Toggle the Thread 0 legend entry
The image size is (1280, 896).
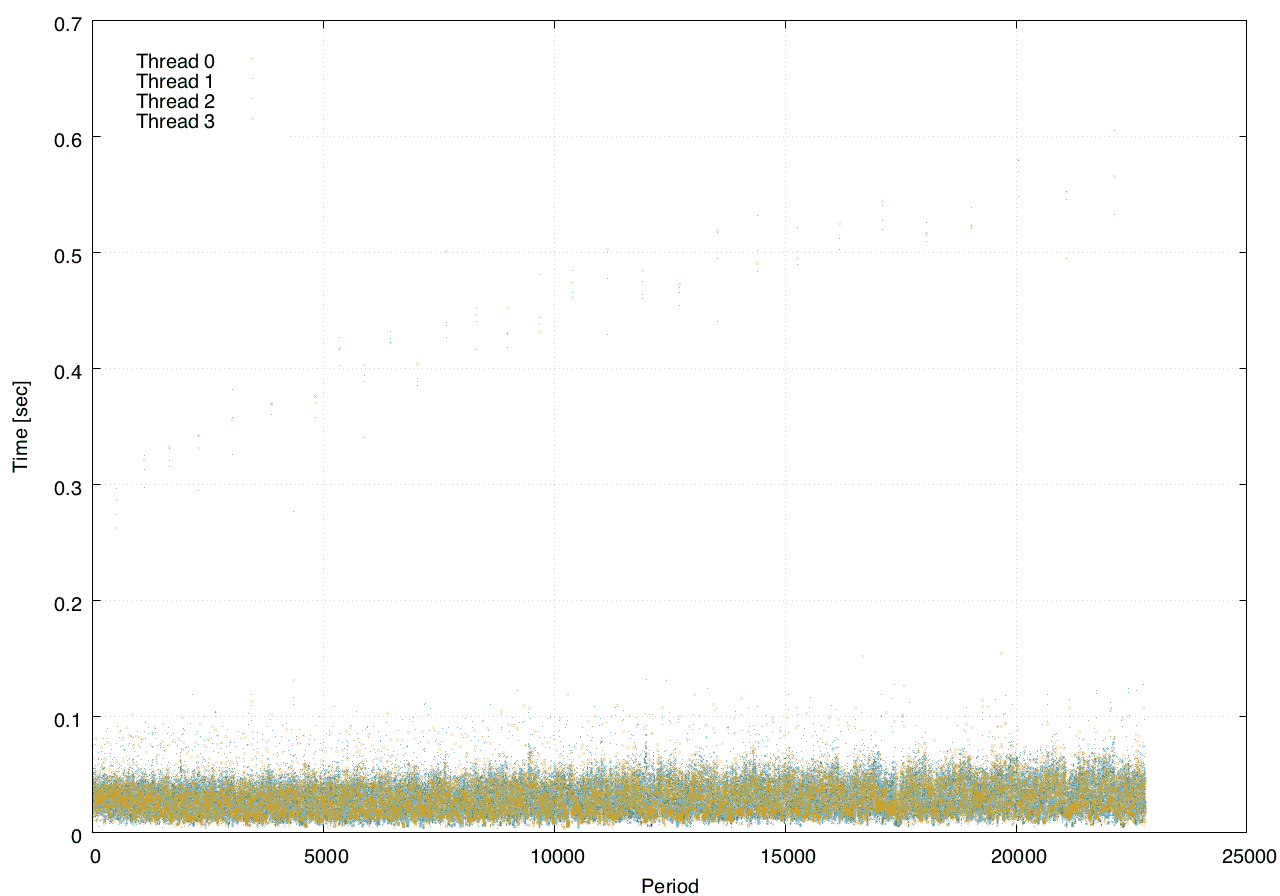(175, 61)
